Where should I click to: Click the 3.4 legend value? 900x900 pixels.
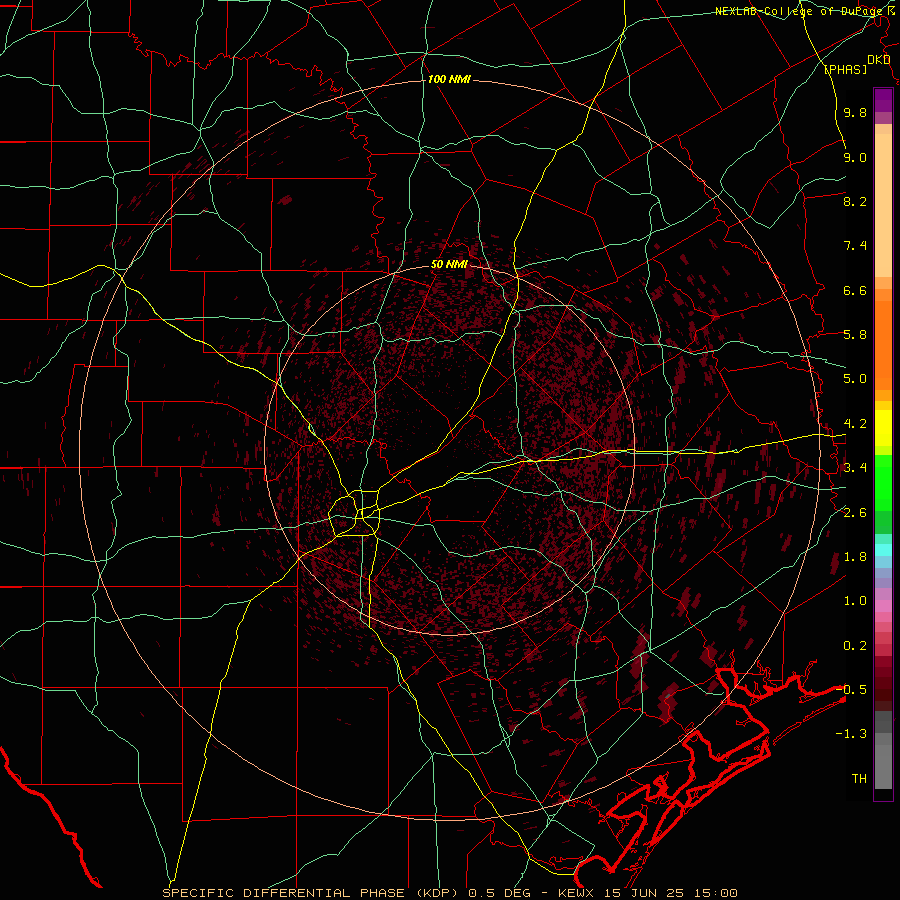855,468
